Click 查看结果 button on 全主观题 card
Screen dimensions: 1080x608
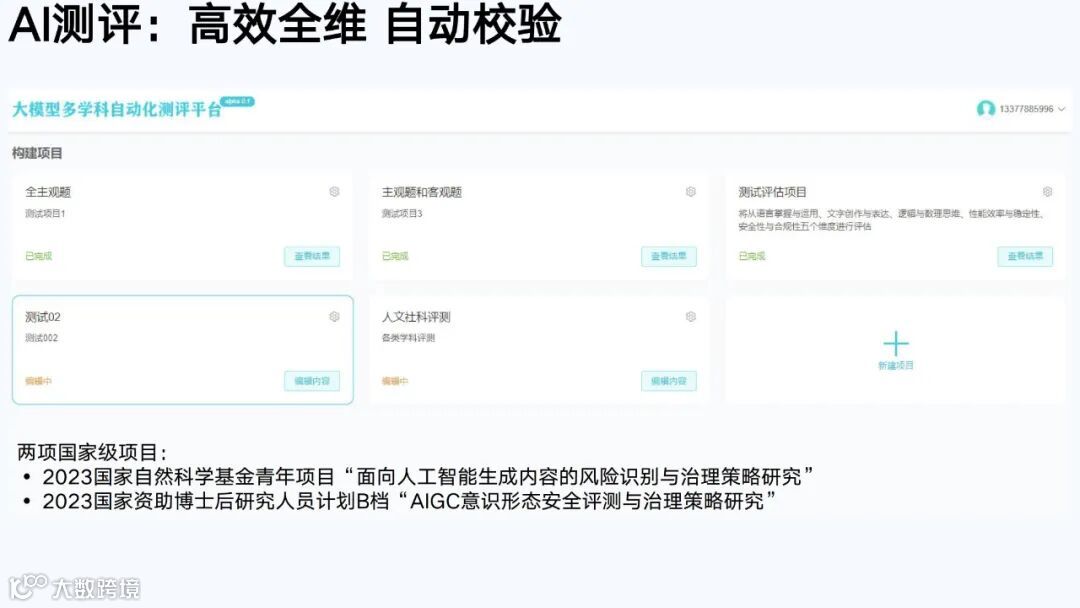312,256
